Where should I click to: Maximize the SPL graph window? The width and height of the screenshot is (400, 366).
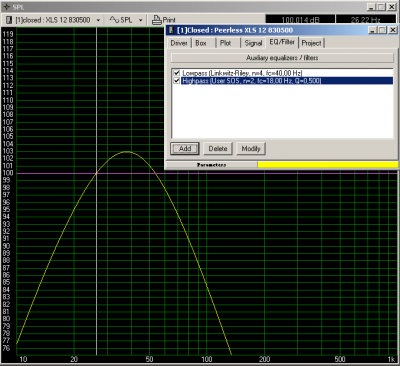click(382, 7)
